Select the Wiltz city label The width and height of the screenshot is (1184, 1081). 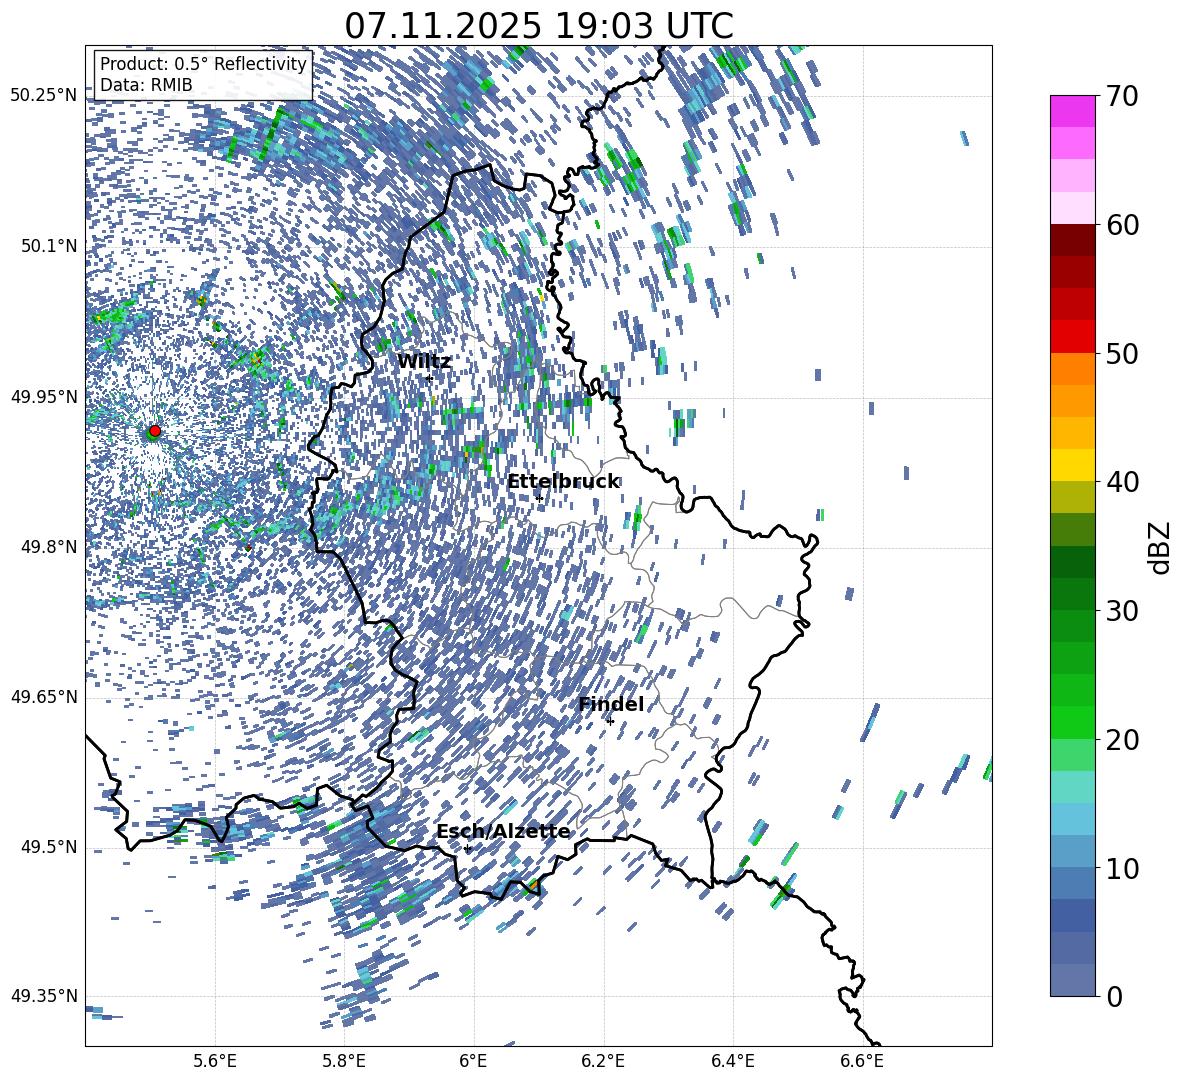(424, 362)
